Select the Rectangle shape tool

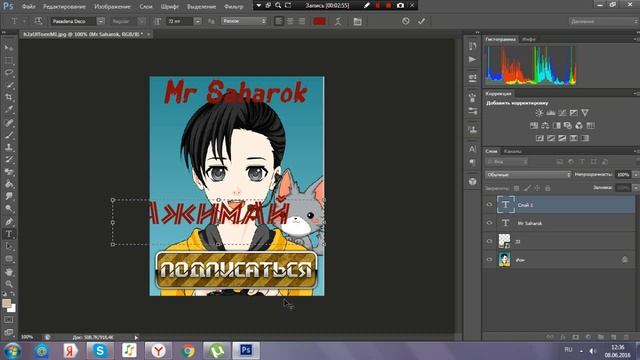(x=9, y=259)
